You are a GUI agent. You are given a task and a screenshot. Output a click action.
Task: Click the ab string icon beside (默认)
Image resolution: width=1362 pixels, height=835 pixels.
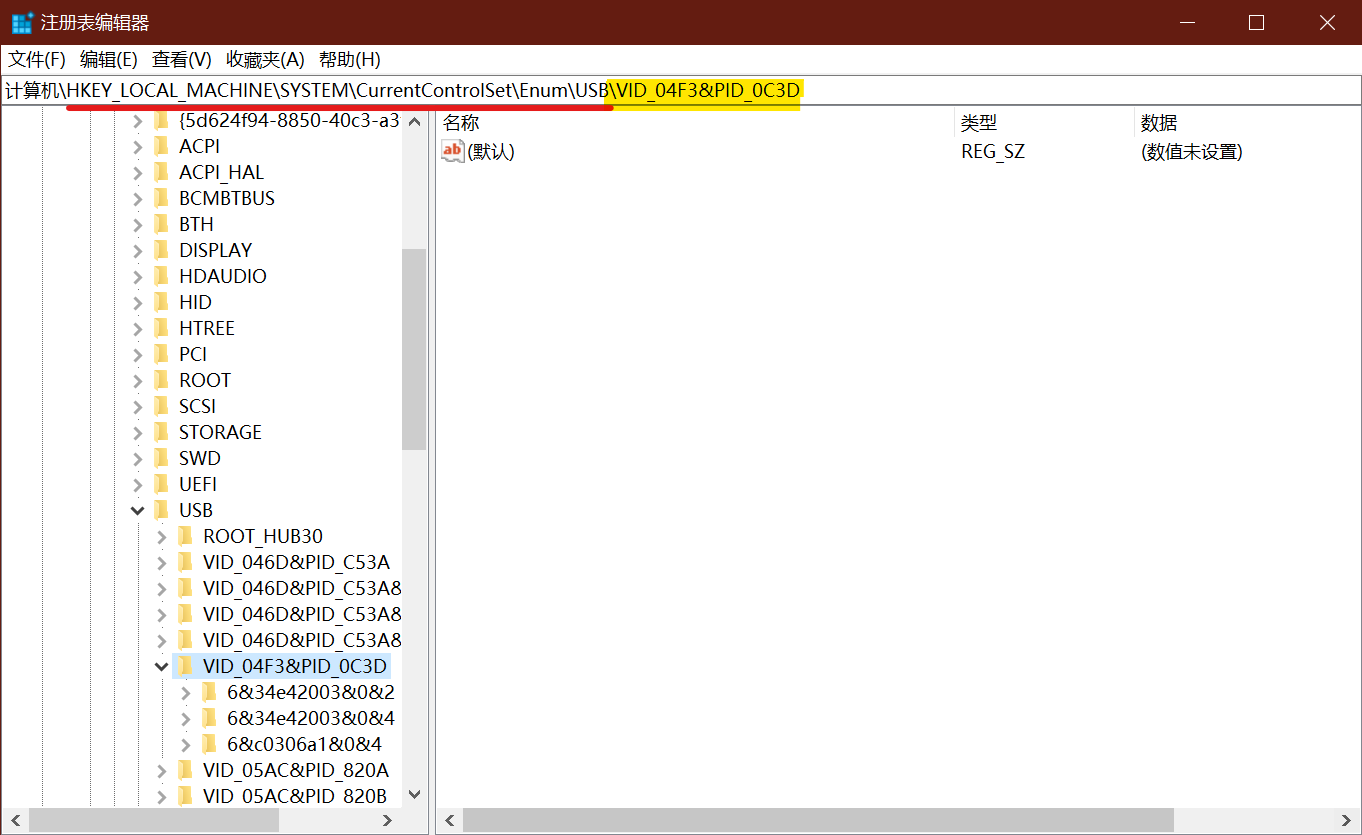453,152
